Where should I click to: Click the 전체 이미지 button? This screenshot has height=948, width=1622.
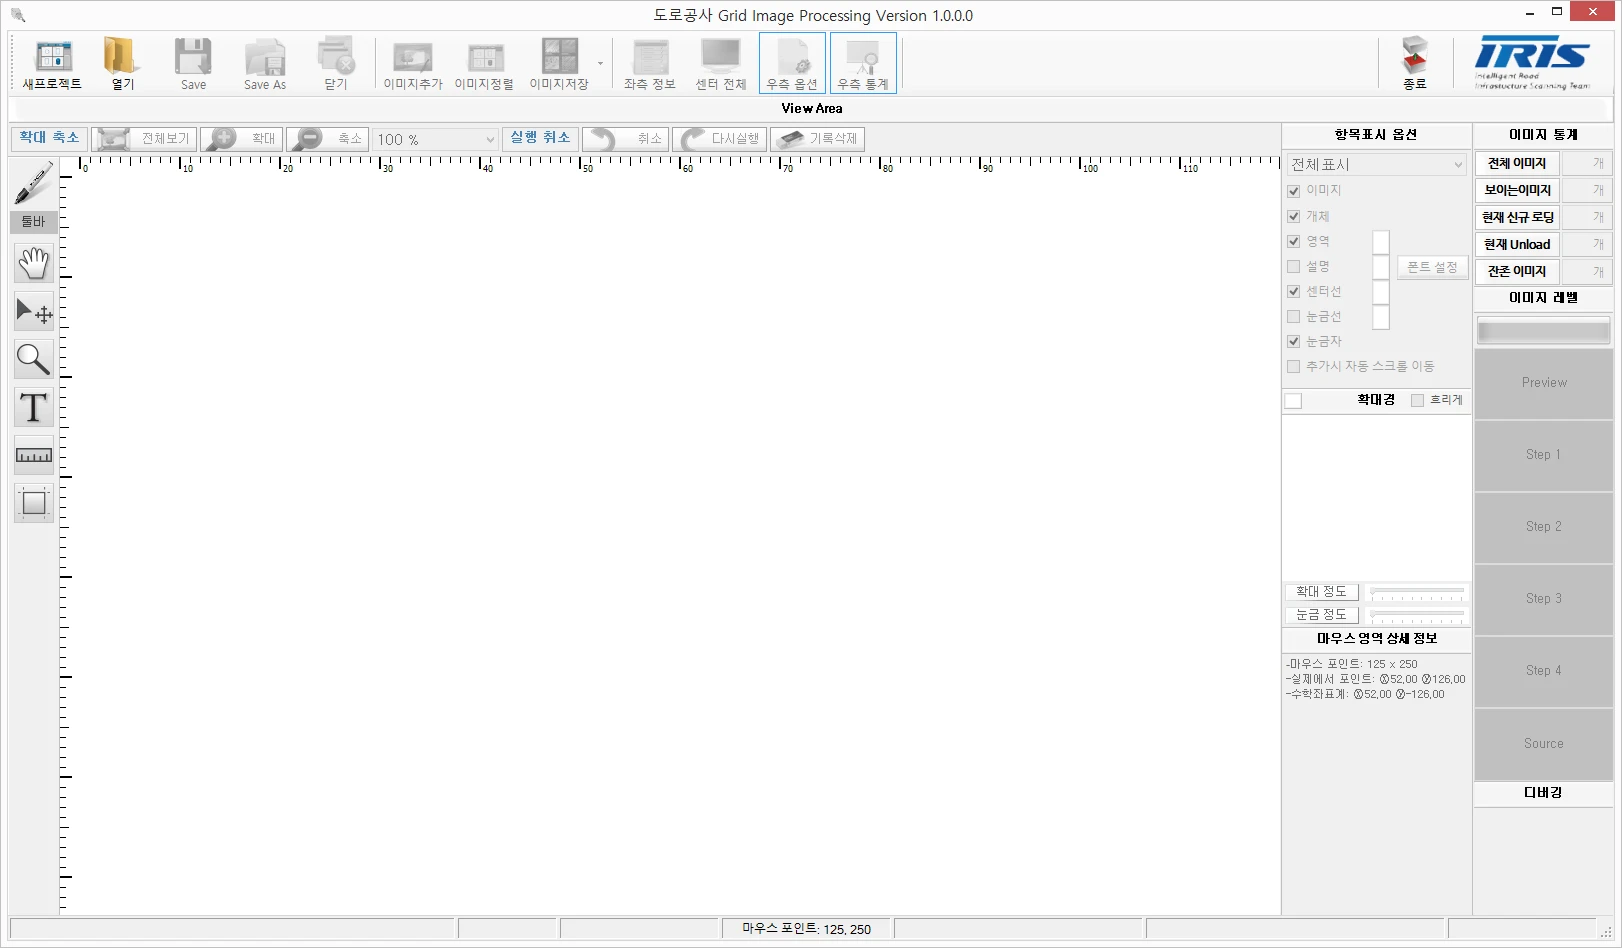[x=1516, y=163]
